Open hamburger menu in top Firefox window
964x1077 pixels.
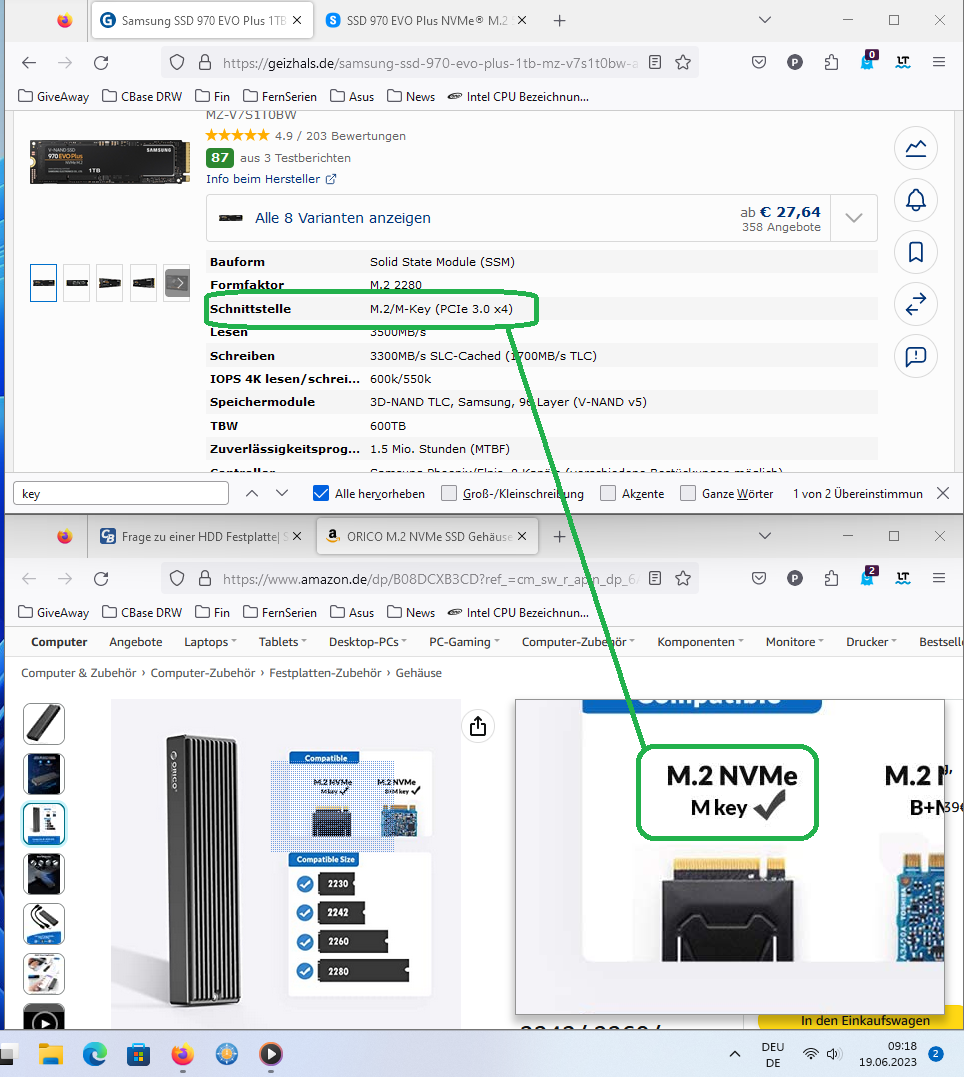click(939, 63)
